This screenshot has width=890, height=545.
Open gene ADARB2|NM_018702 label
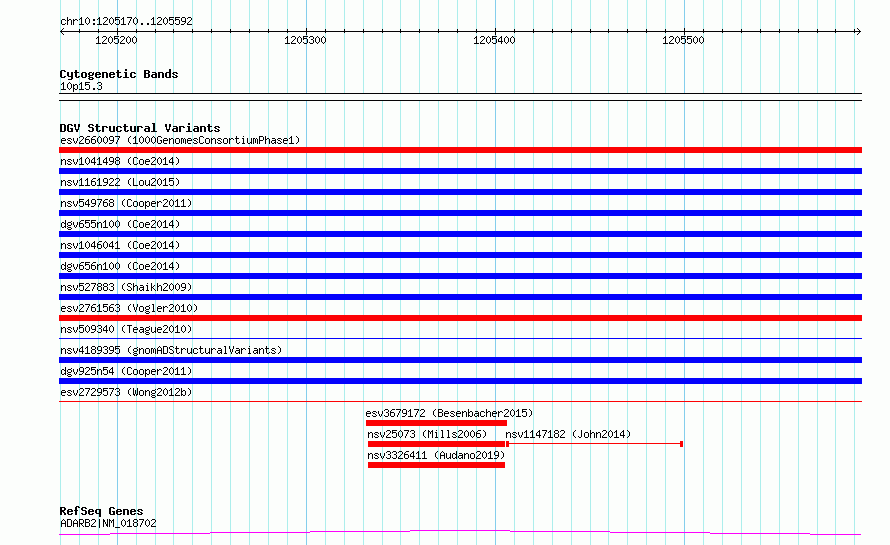tap(108, 523)
